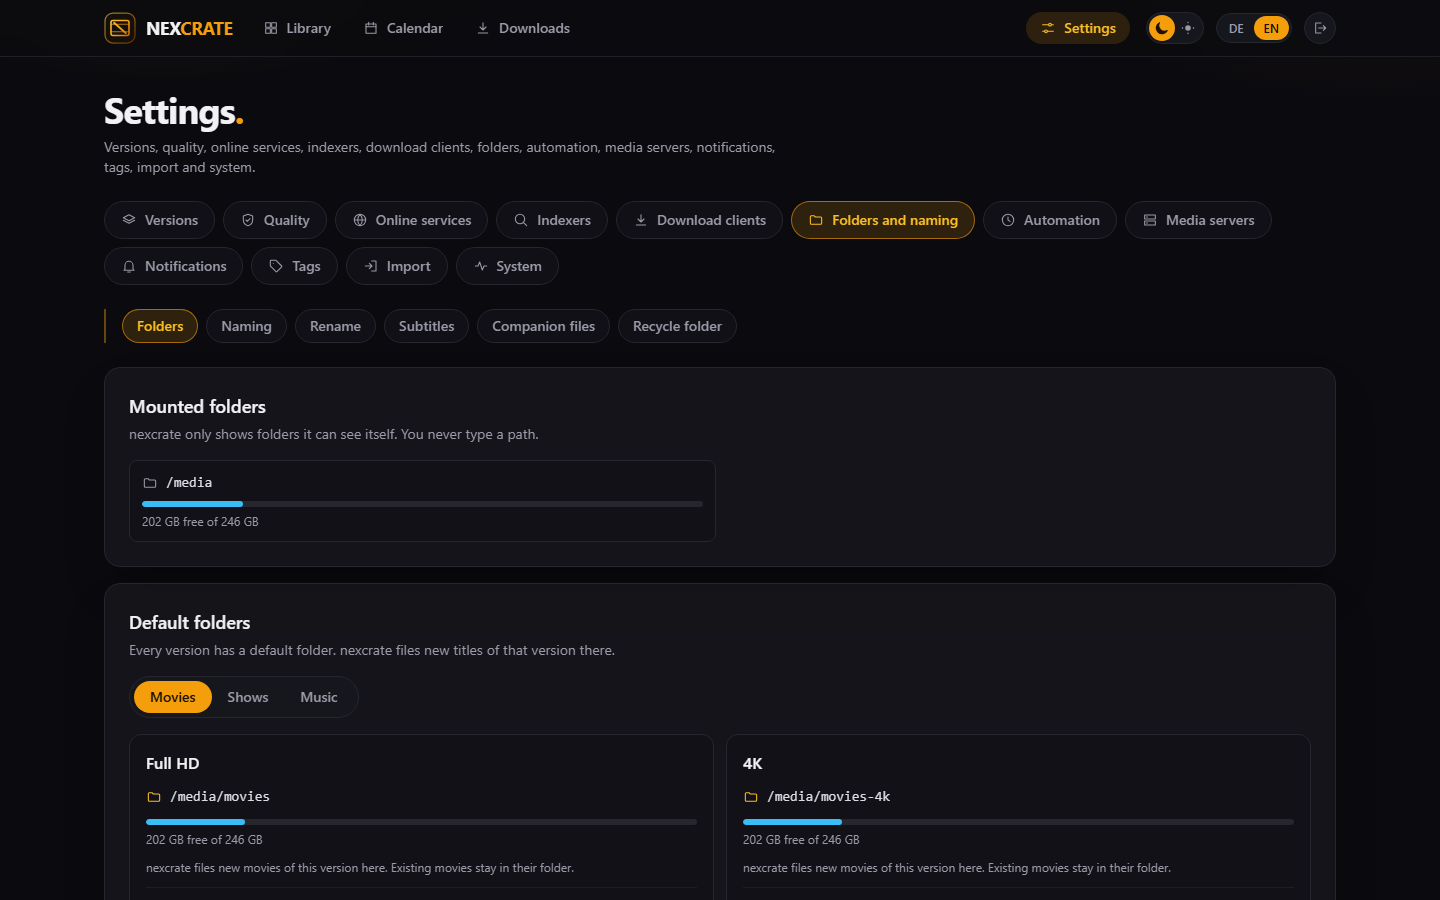
Task: Open the Companion files sub-tab
Action: click(x=543, y=326)
